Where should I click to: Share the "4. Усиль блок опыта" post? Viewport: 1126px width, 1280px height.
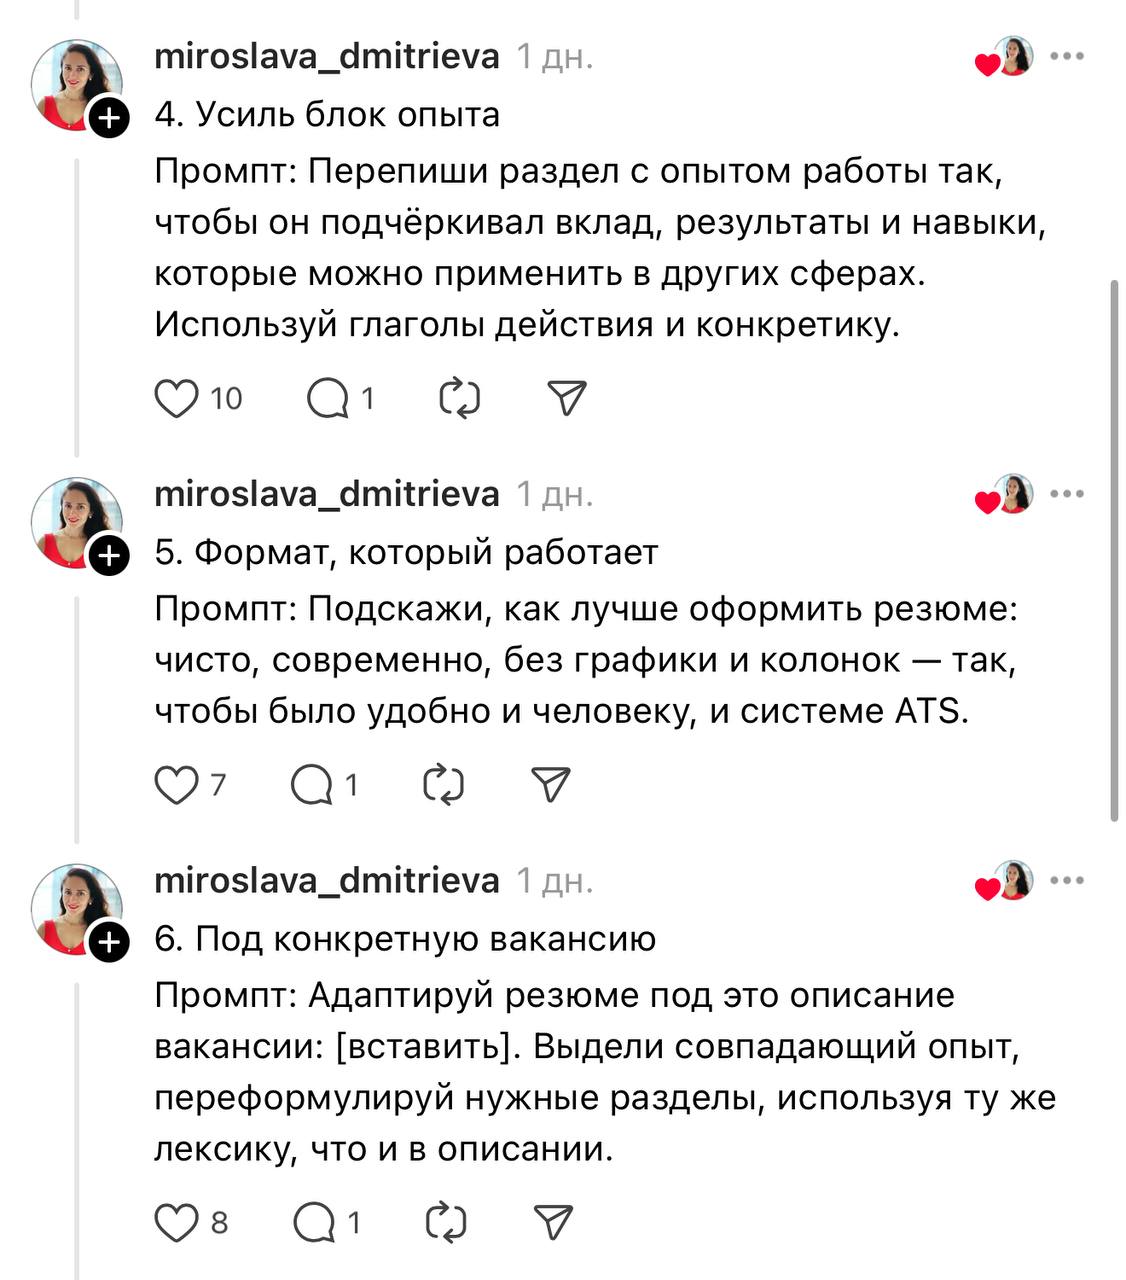[567, 399]
